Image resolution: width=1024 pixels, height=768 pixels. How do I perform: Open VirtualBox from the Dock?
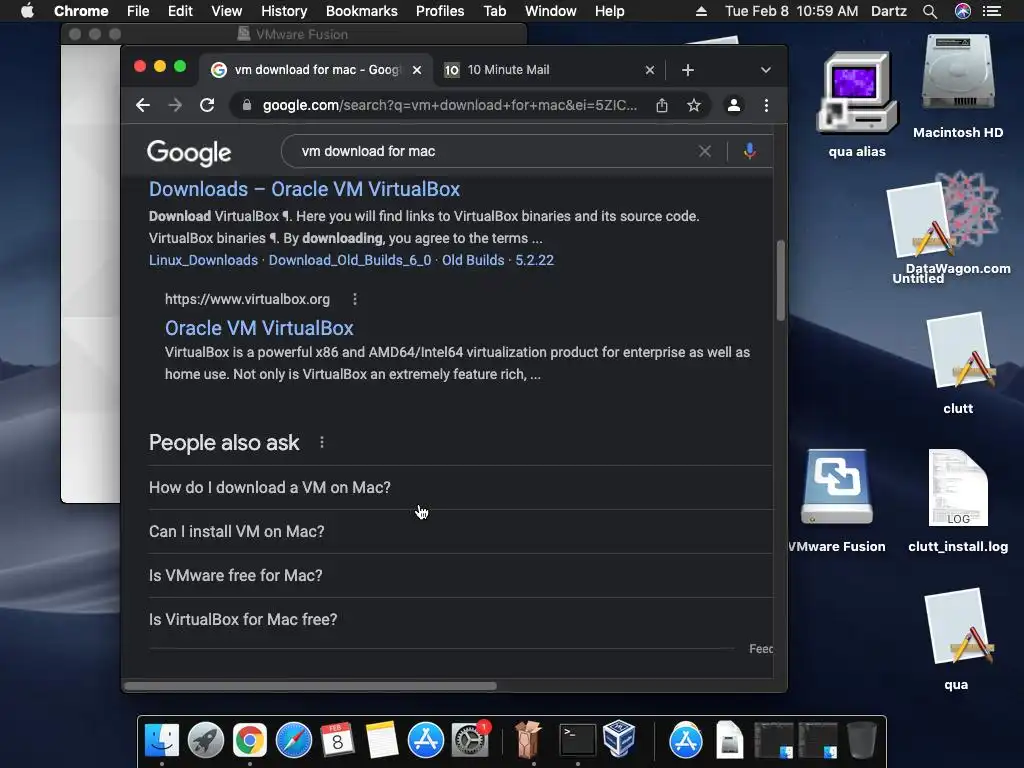619,739
